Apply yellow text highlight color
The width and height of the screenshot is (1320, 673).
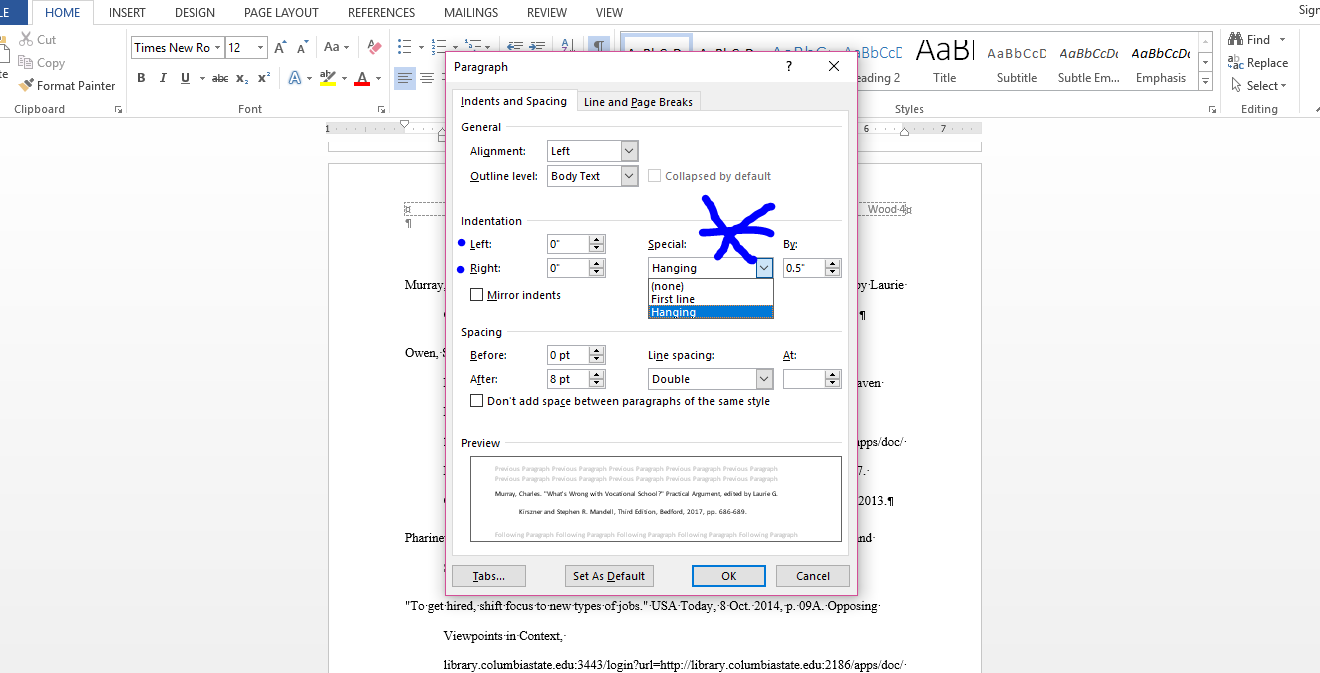[x=328, y=77]
